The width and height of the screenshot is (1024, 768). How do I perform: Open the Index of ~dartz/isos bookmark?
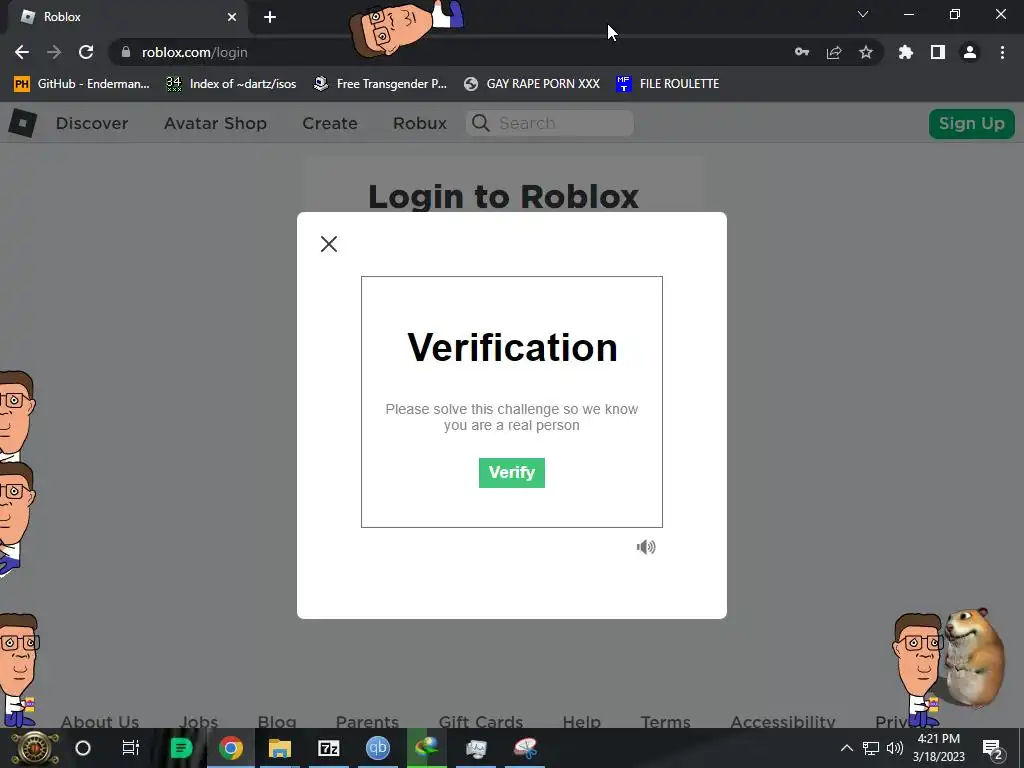click(231, 84)
